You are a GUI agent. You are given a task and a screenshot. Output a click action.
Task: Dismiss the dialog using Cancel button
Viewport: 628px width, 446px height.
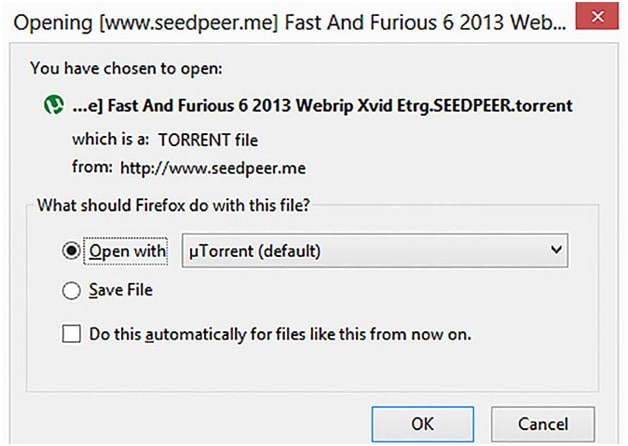[x=543, y=424]
